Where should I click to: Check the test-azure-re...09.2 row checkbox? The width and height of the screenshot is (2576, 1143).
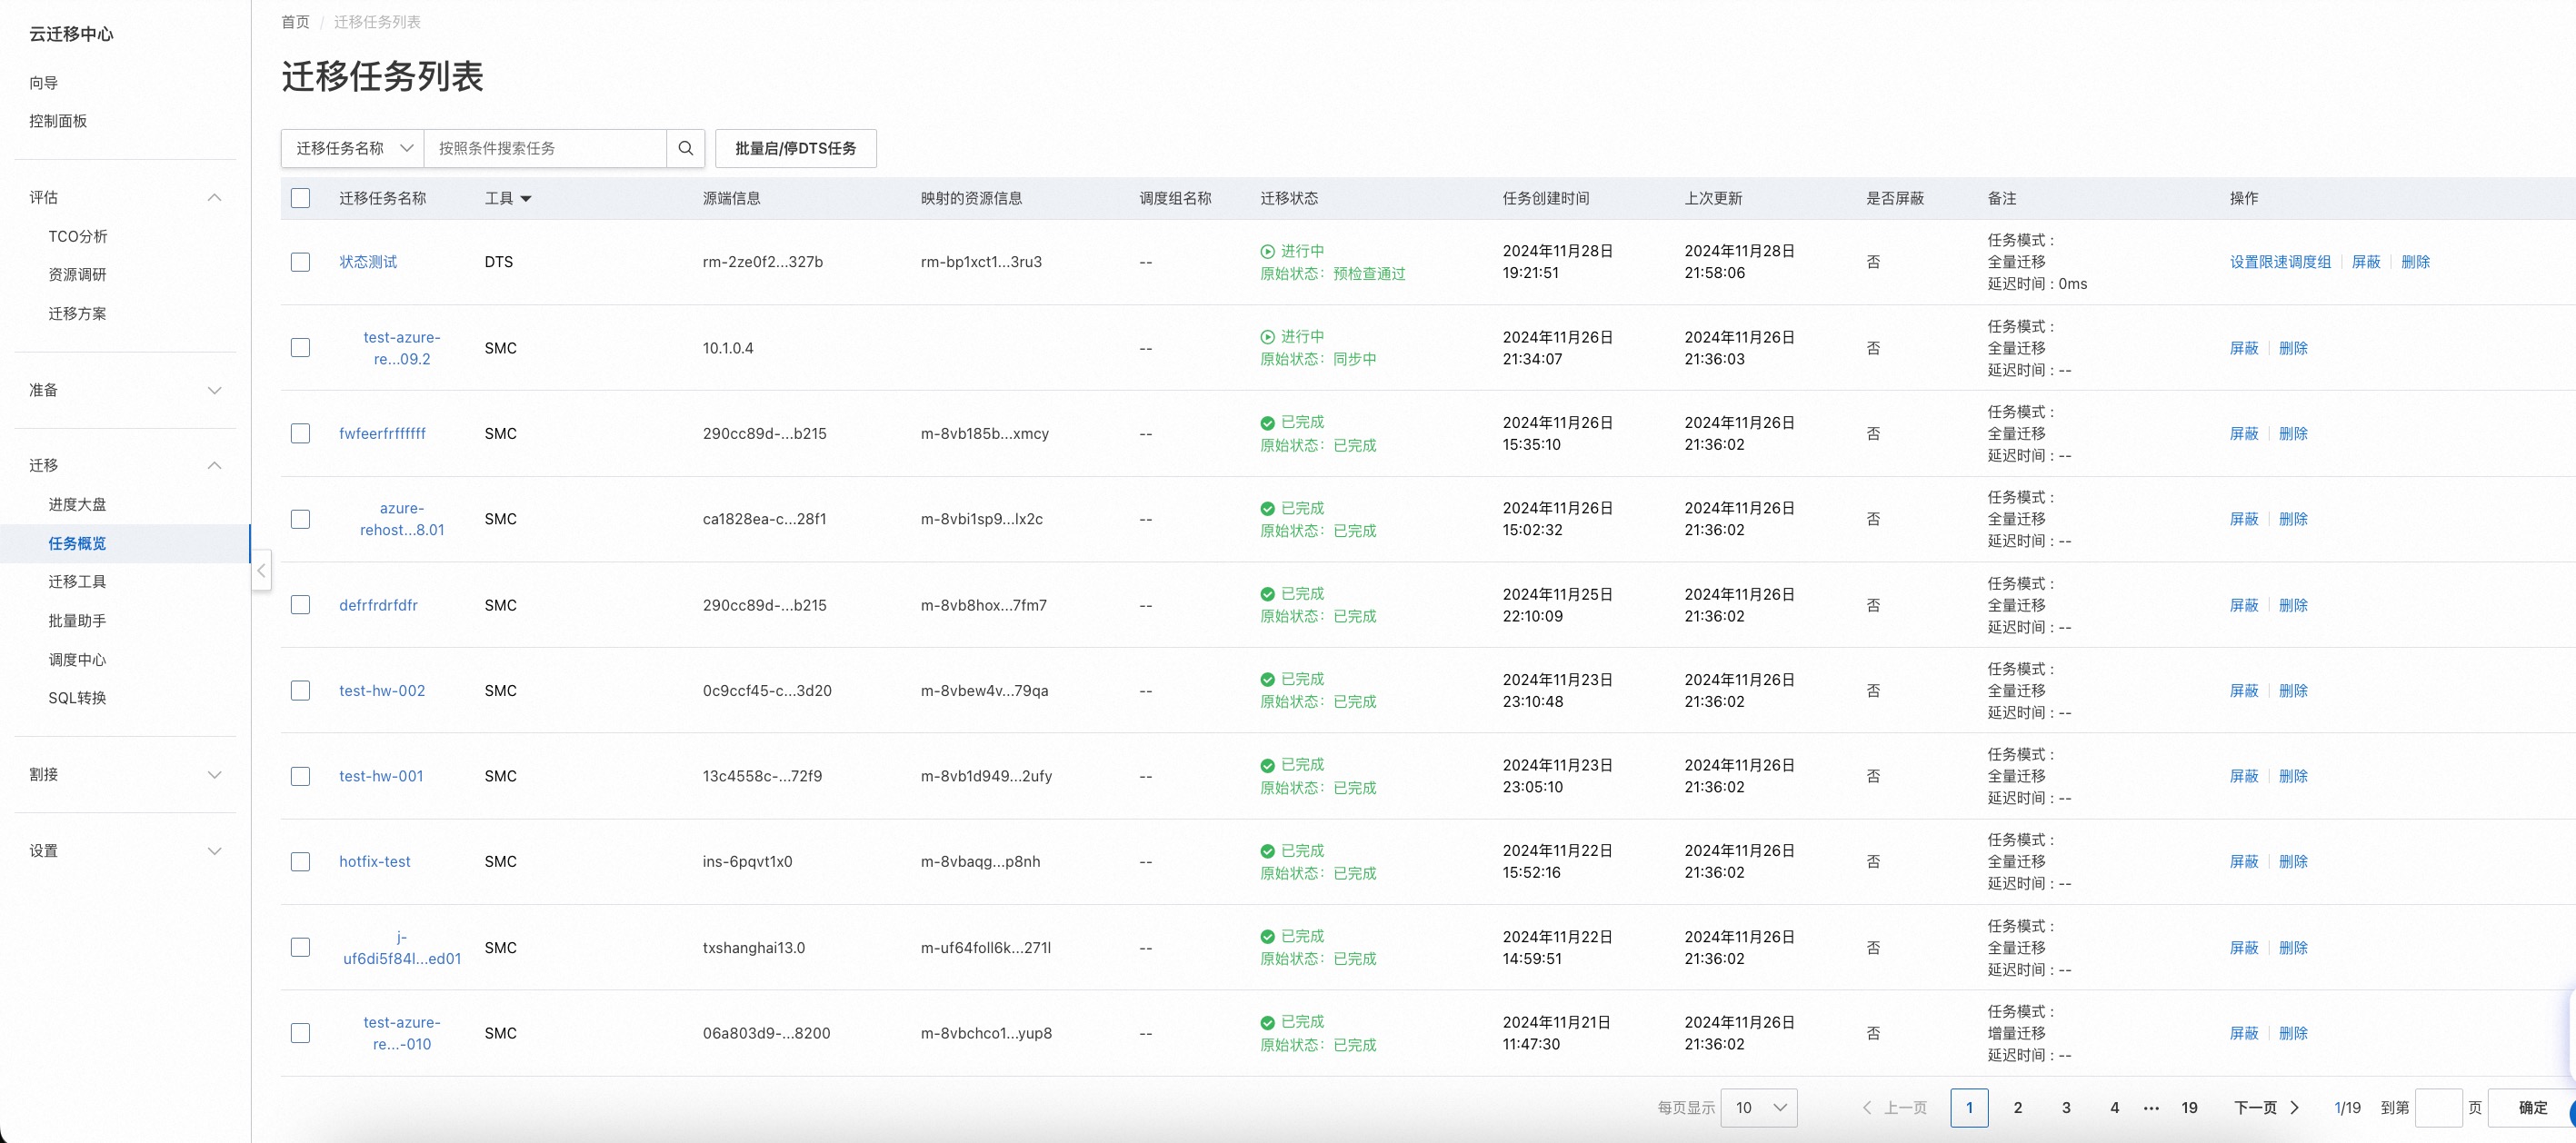tap(300, 348)
